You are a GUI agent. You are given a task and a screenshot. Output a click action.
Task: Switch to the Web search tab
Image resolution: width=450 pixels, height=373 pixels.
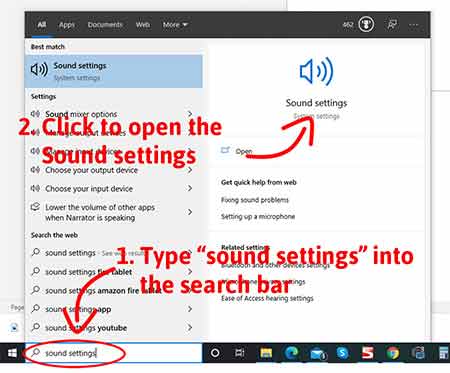click(x=142, y=25)
